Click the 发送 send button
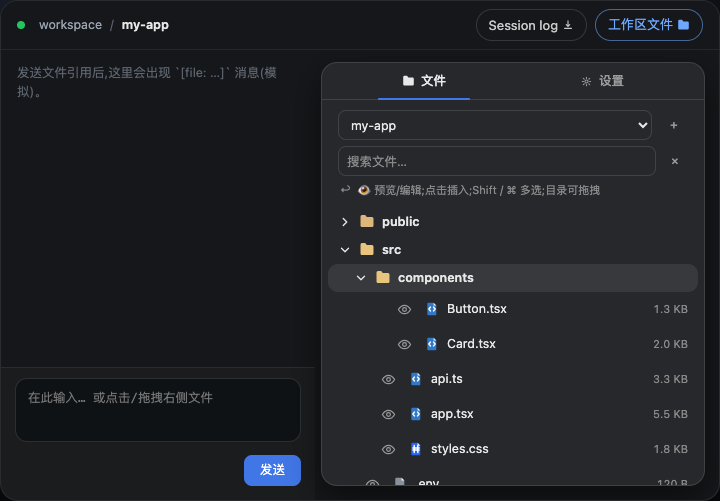This screenshot has width=720, height=501. pos(272,470)
